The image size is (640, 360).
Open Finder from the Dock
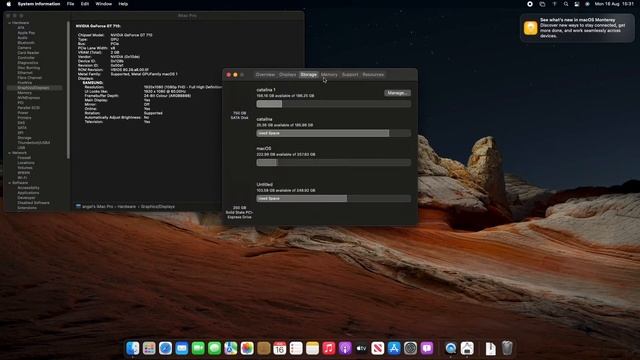pyautogui.click(x=133, y=348)
